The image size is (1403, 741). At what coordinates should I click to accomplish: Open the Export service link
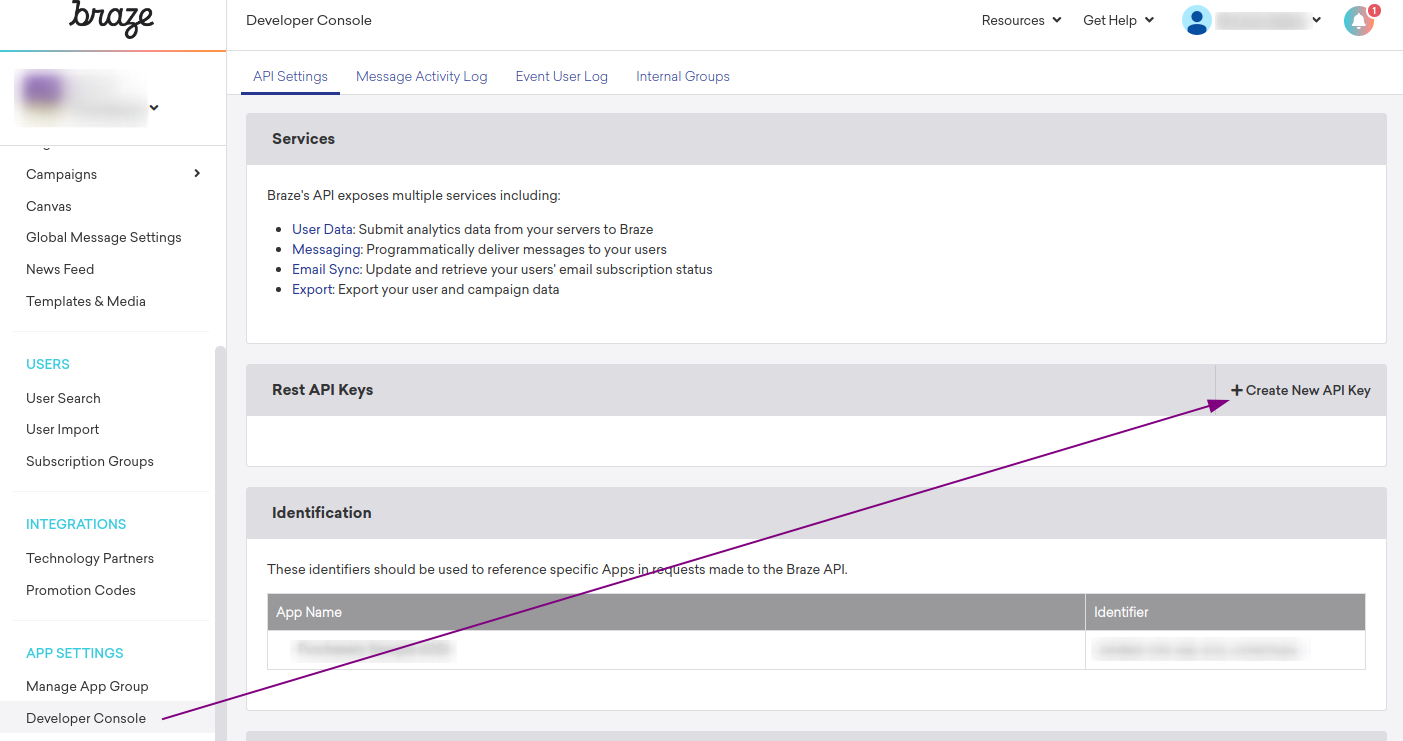tap(312, 289)
